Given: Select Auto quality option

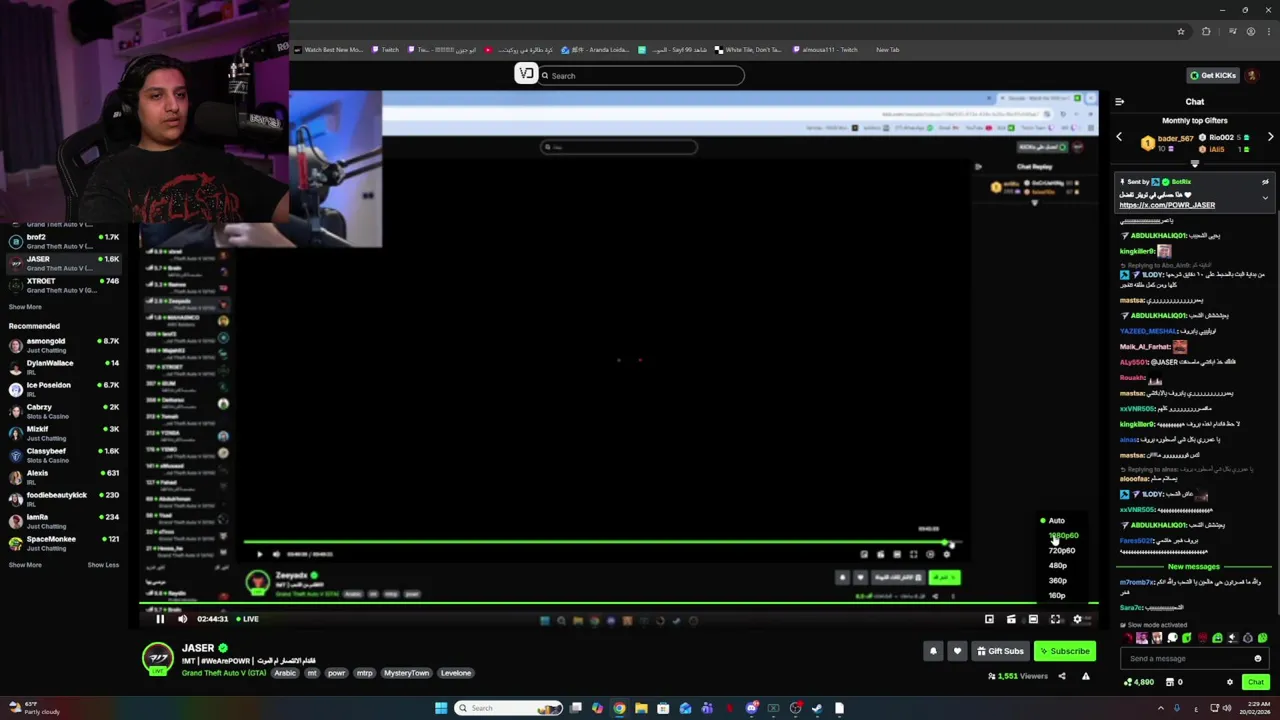Looking at the screenshot, I should 1056,520.
